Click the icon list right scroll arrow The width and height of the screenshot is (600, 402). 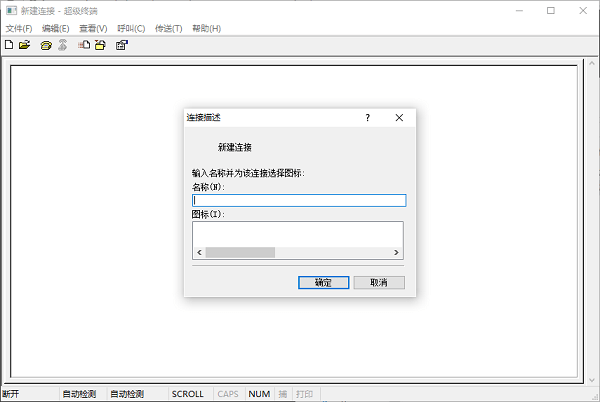pos(396,252)
